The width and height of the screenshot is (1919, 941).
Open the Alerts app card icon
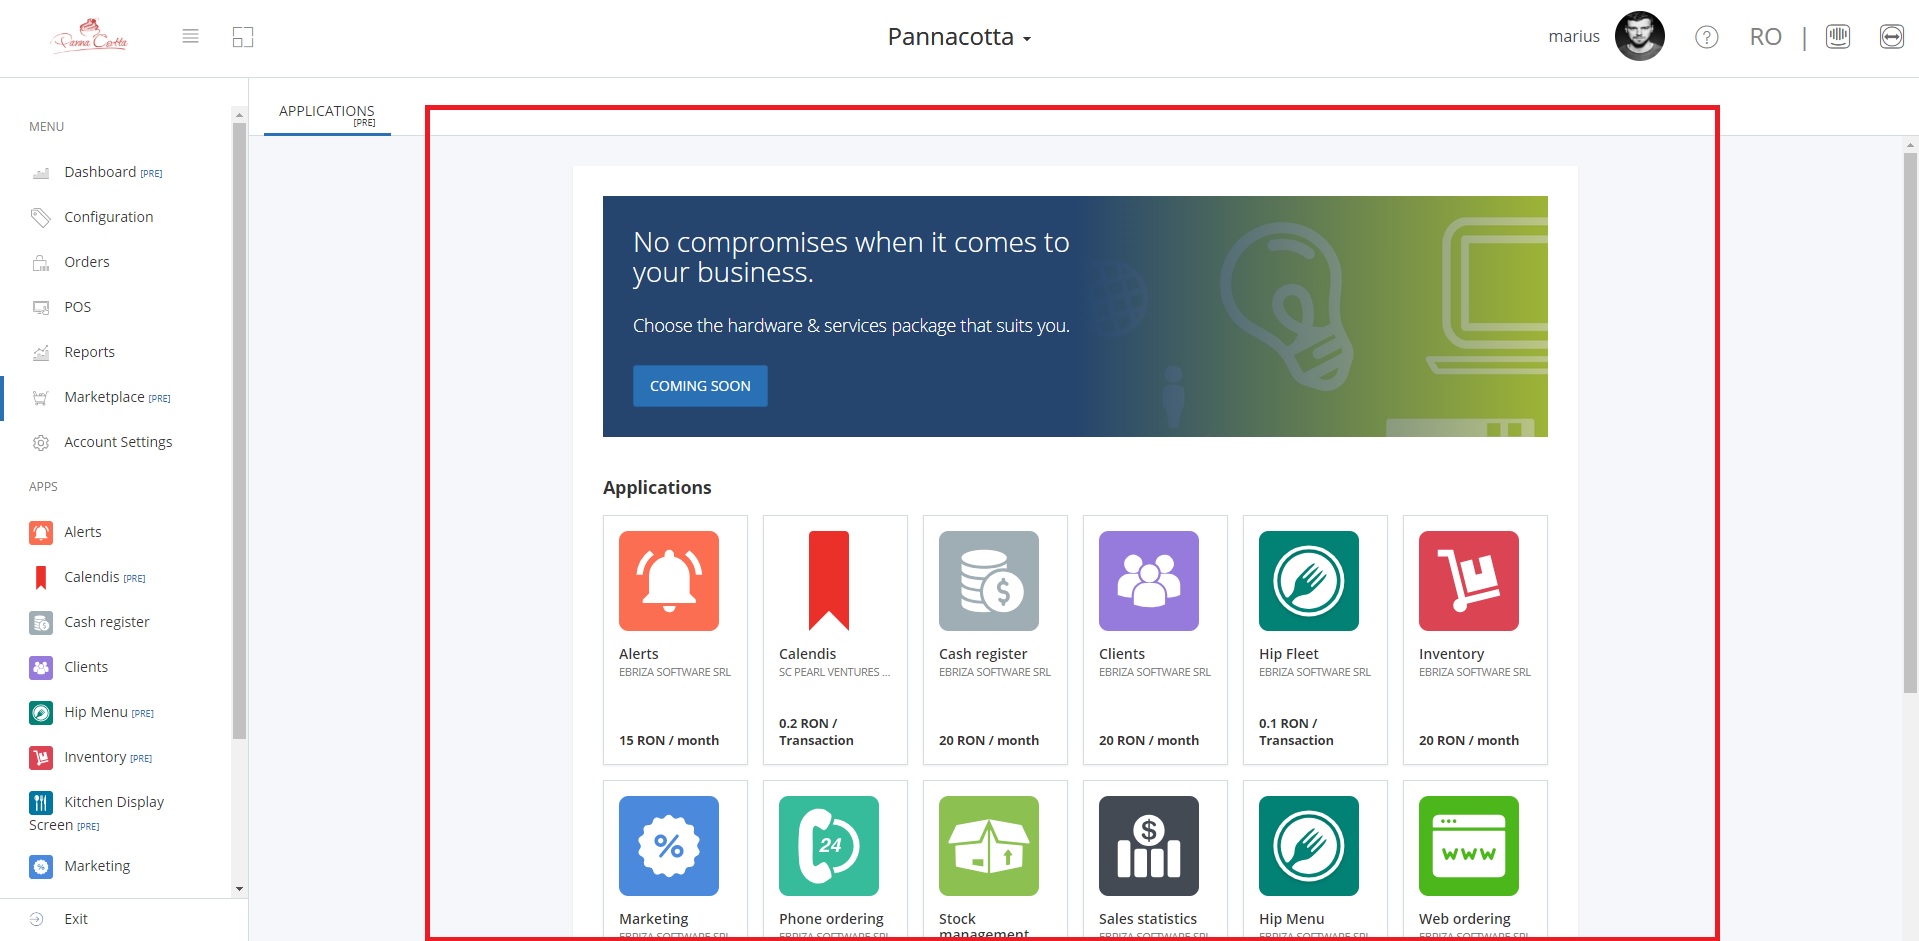(668, 581)
